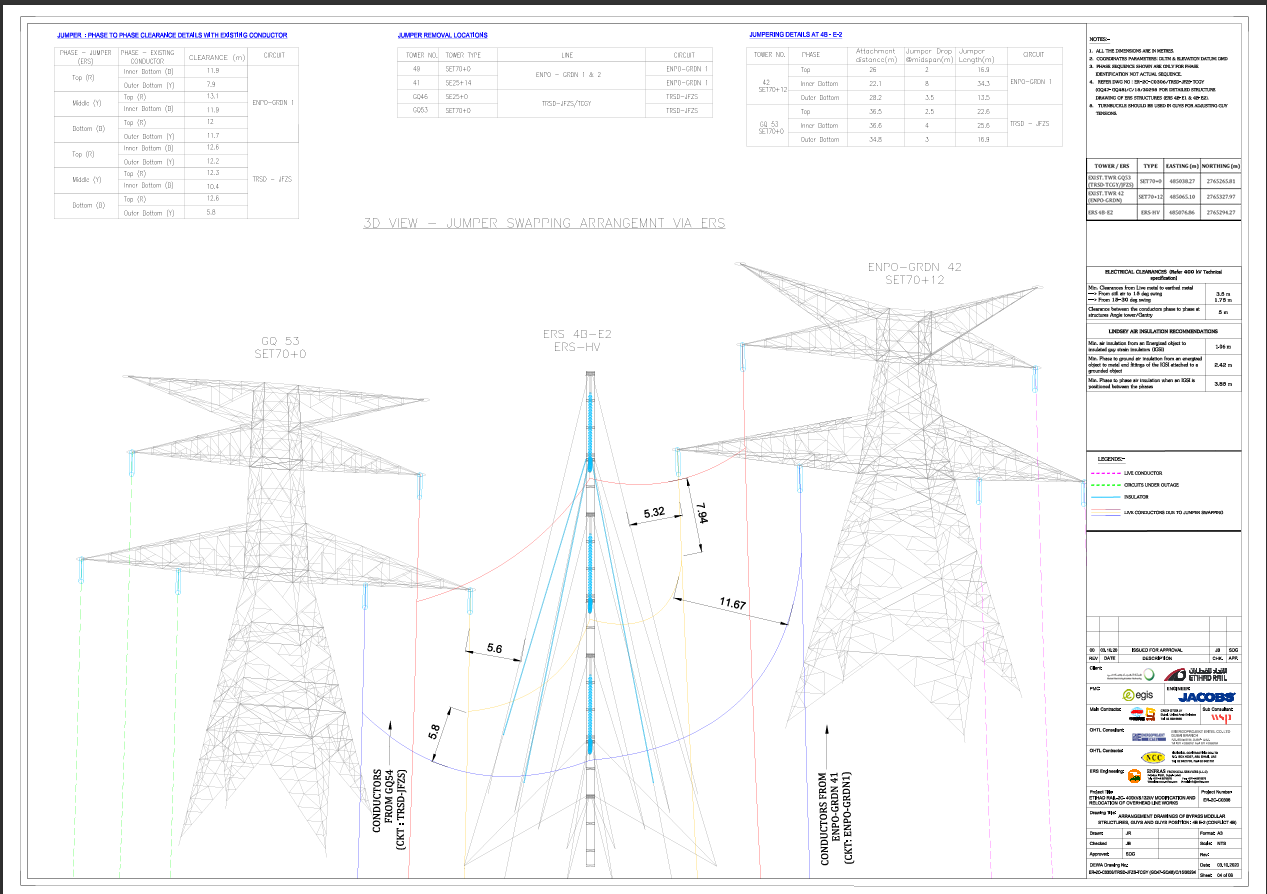Viewport: 1267px width, 894px height.
Task: Select the 'JUMPER REMOVAL LOCATIONS' table heading
Action: 442,34
